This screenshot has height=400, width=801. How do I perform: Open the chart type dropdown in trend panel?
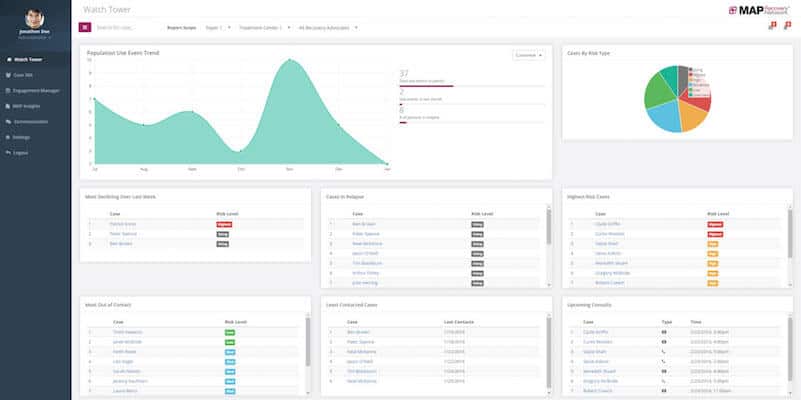coord(528,55)
